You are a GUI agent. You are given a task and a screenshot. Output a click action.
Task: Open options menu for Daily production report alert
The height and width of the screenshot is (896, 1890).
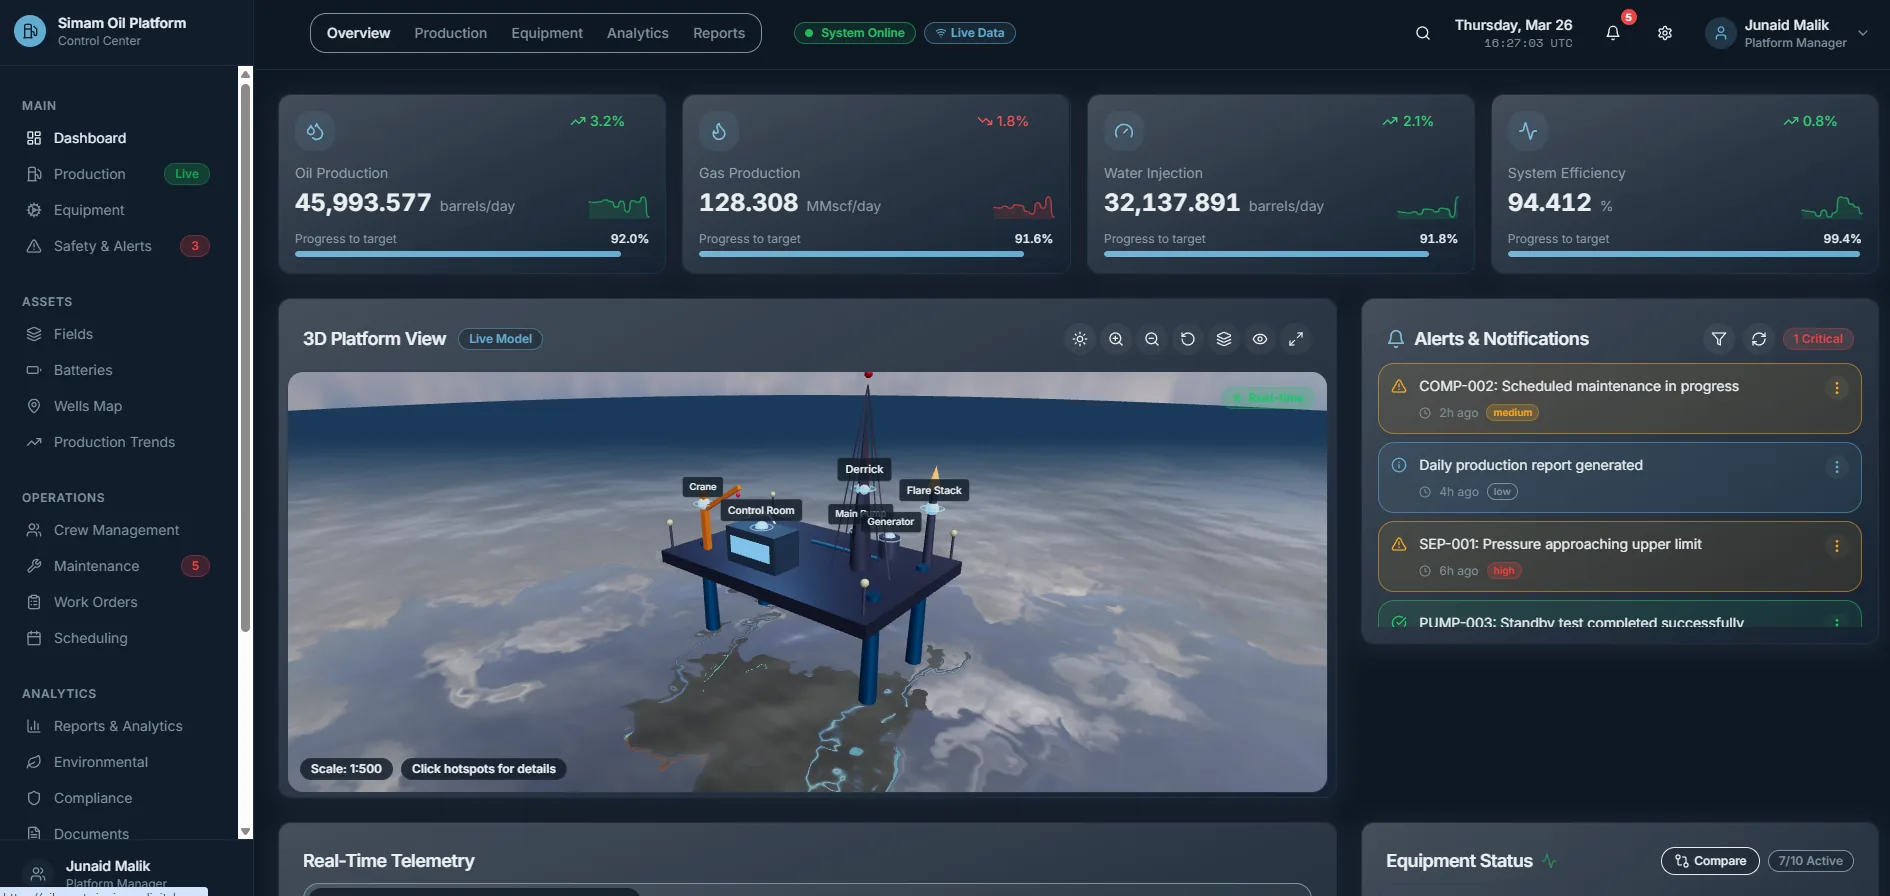(1837, 467)
